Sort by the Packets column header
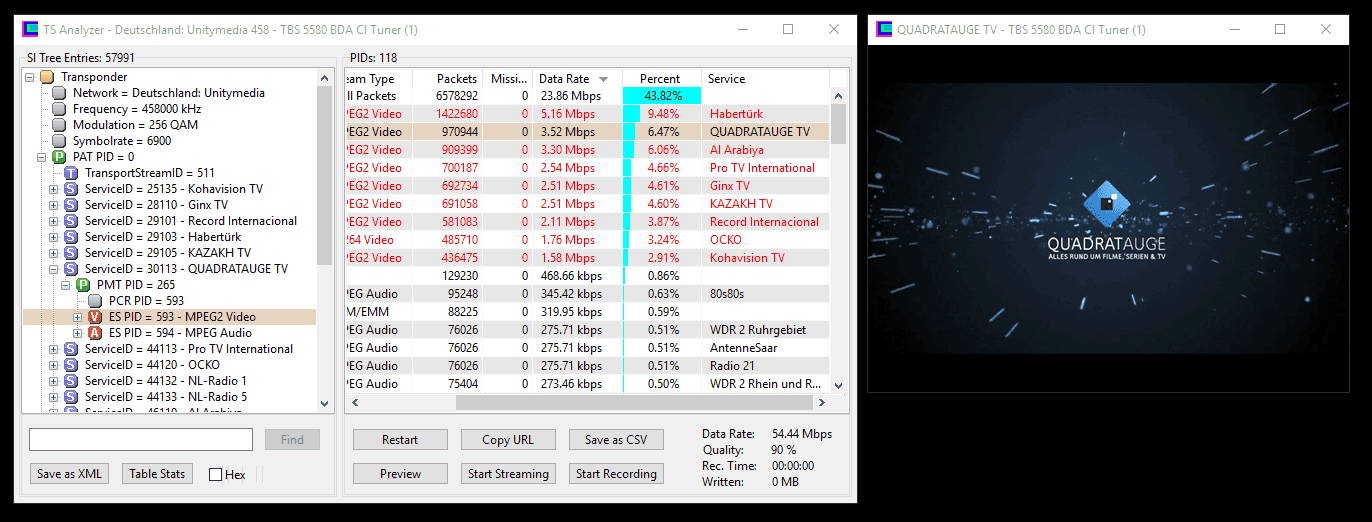The image size is (1372, 522). point(448,79)
